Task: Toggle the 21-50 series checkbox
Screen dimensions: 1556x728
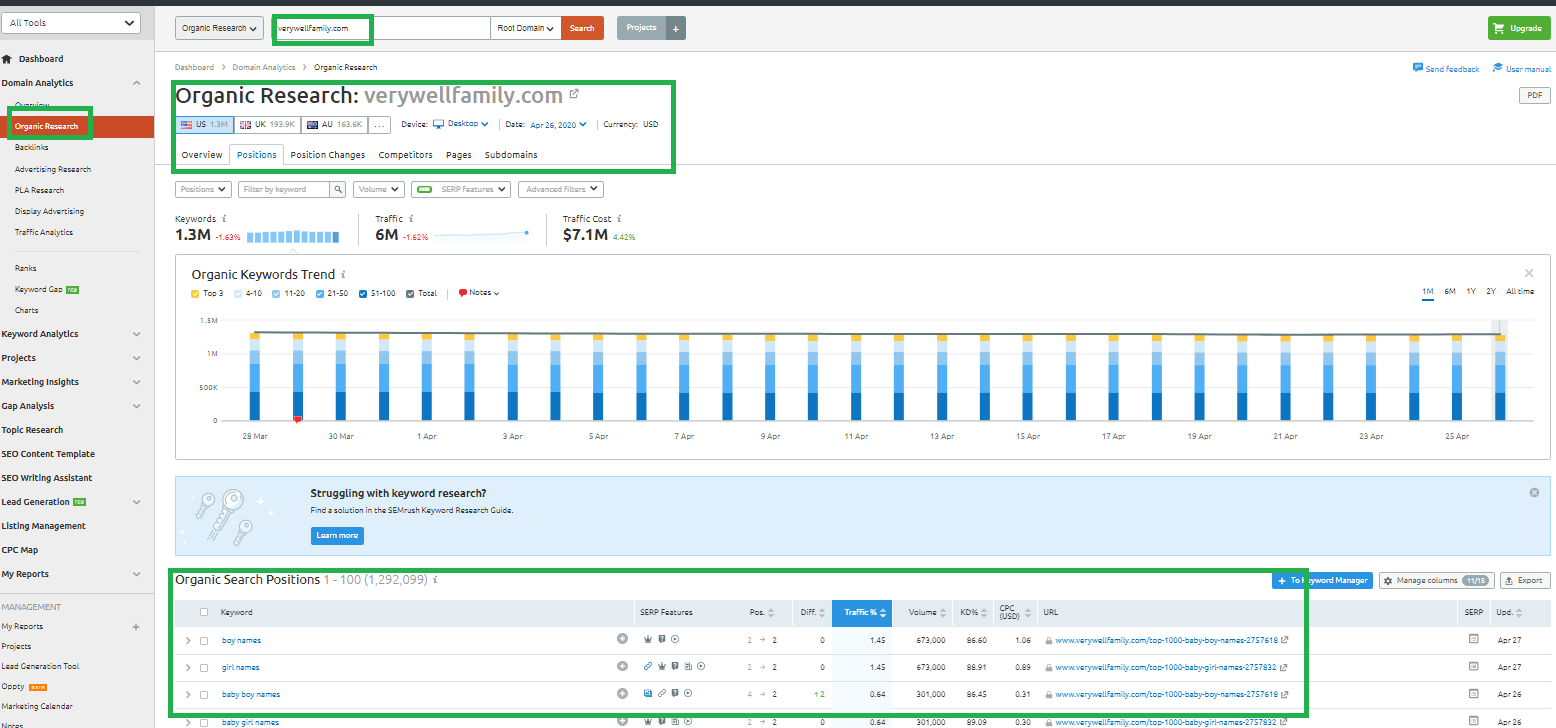Action: click(319, 293)
